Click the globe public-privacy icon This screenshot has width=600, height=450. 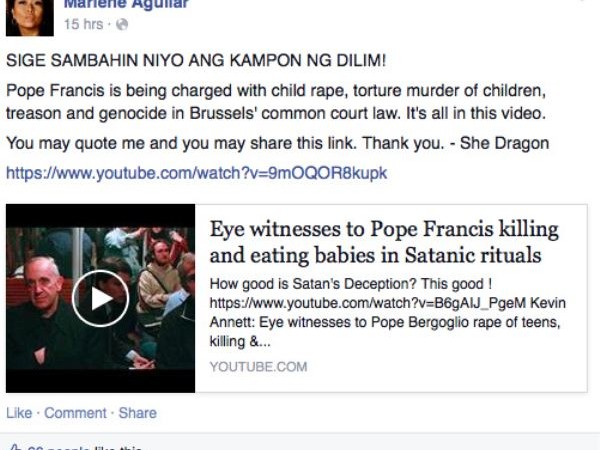click(122, 24)
